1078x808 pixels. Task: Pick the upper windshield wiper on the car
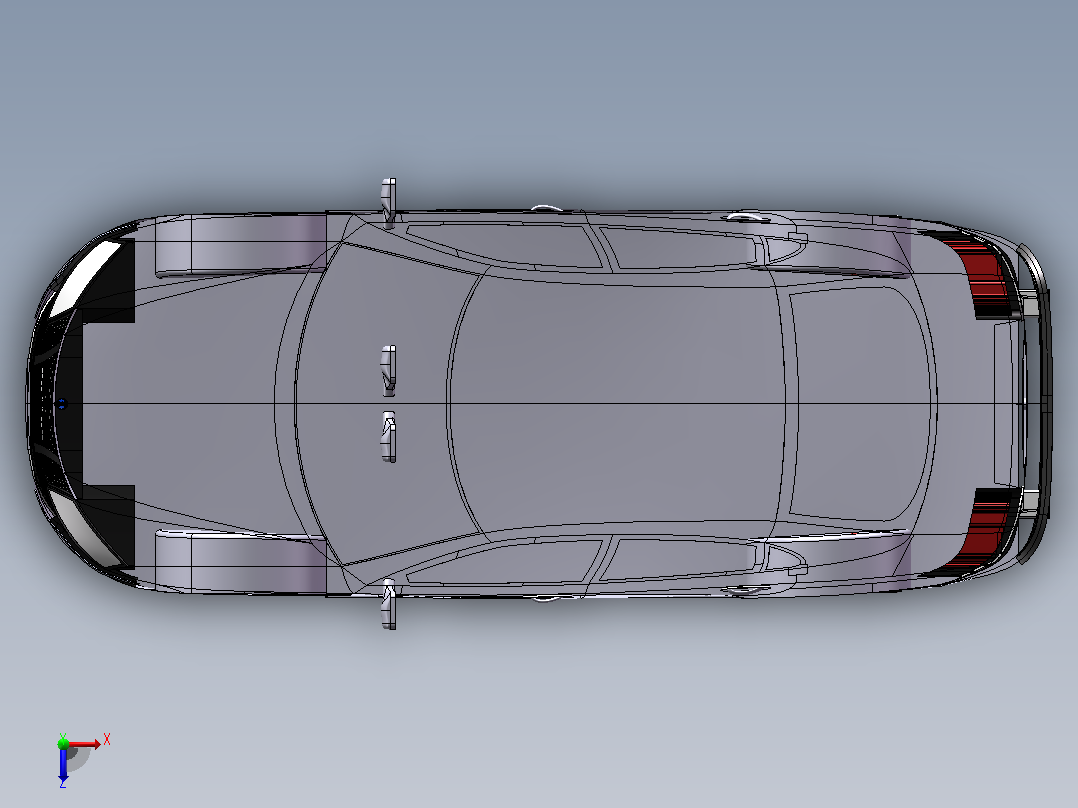388,371
